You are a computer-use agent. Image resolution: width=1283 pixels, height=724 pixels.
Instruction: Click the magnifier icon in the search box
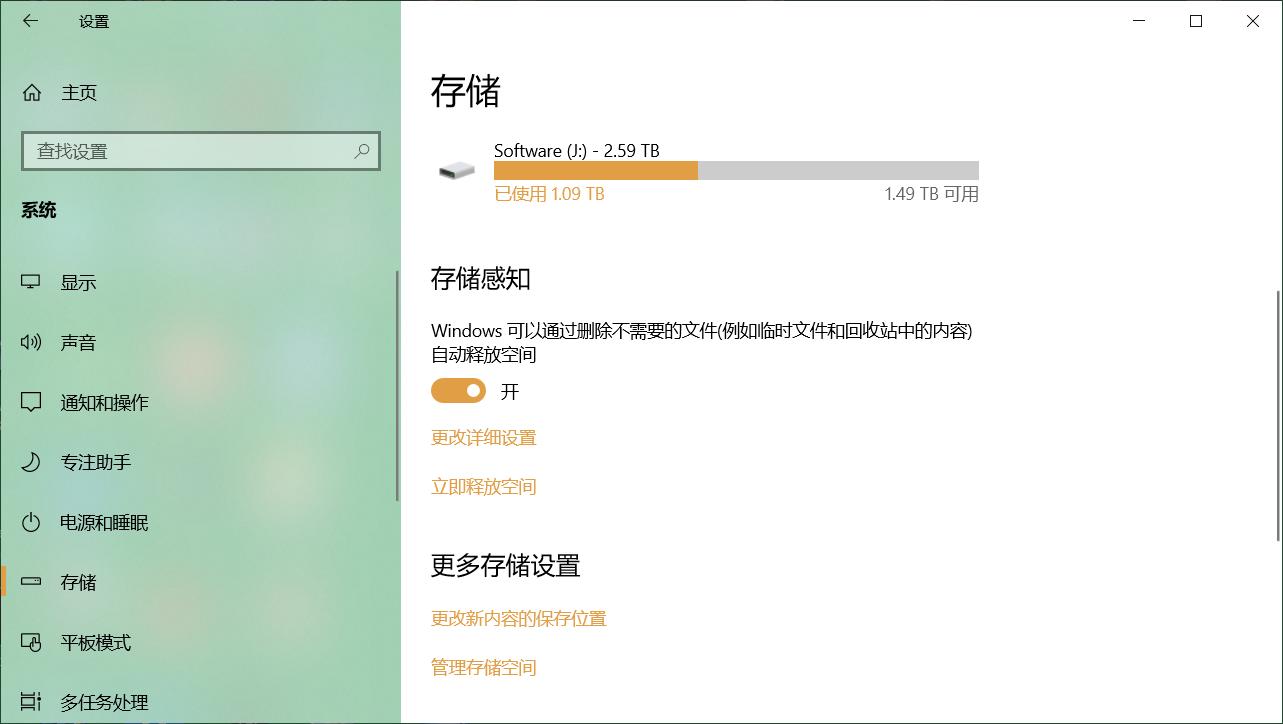[361, 151]
